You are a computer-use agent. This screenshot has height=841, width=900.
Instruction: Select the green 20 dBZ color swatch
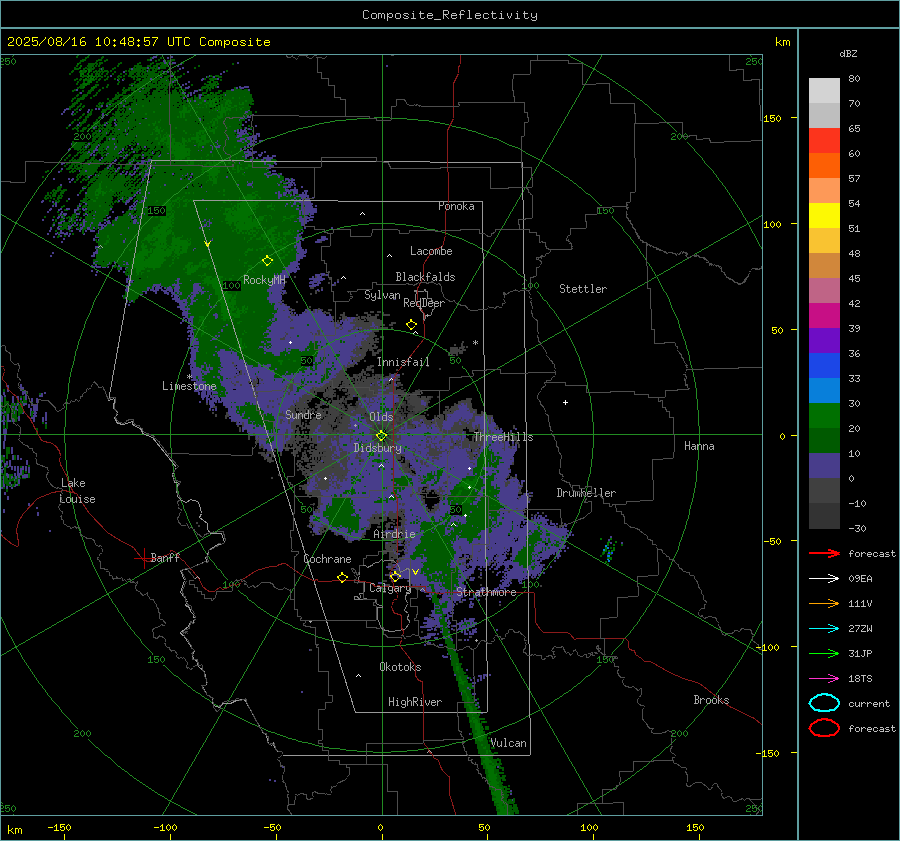tap(824, 415)
